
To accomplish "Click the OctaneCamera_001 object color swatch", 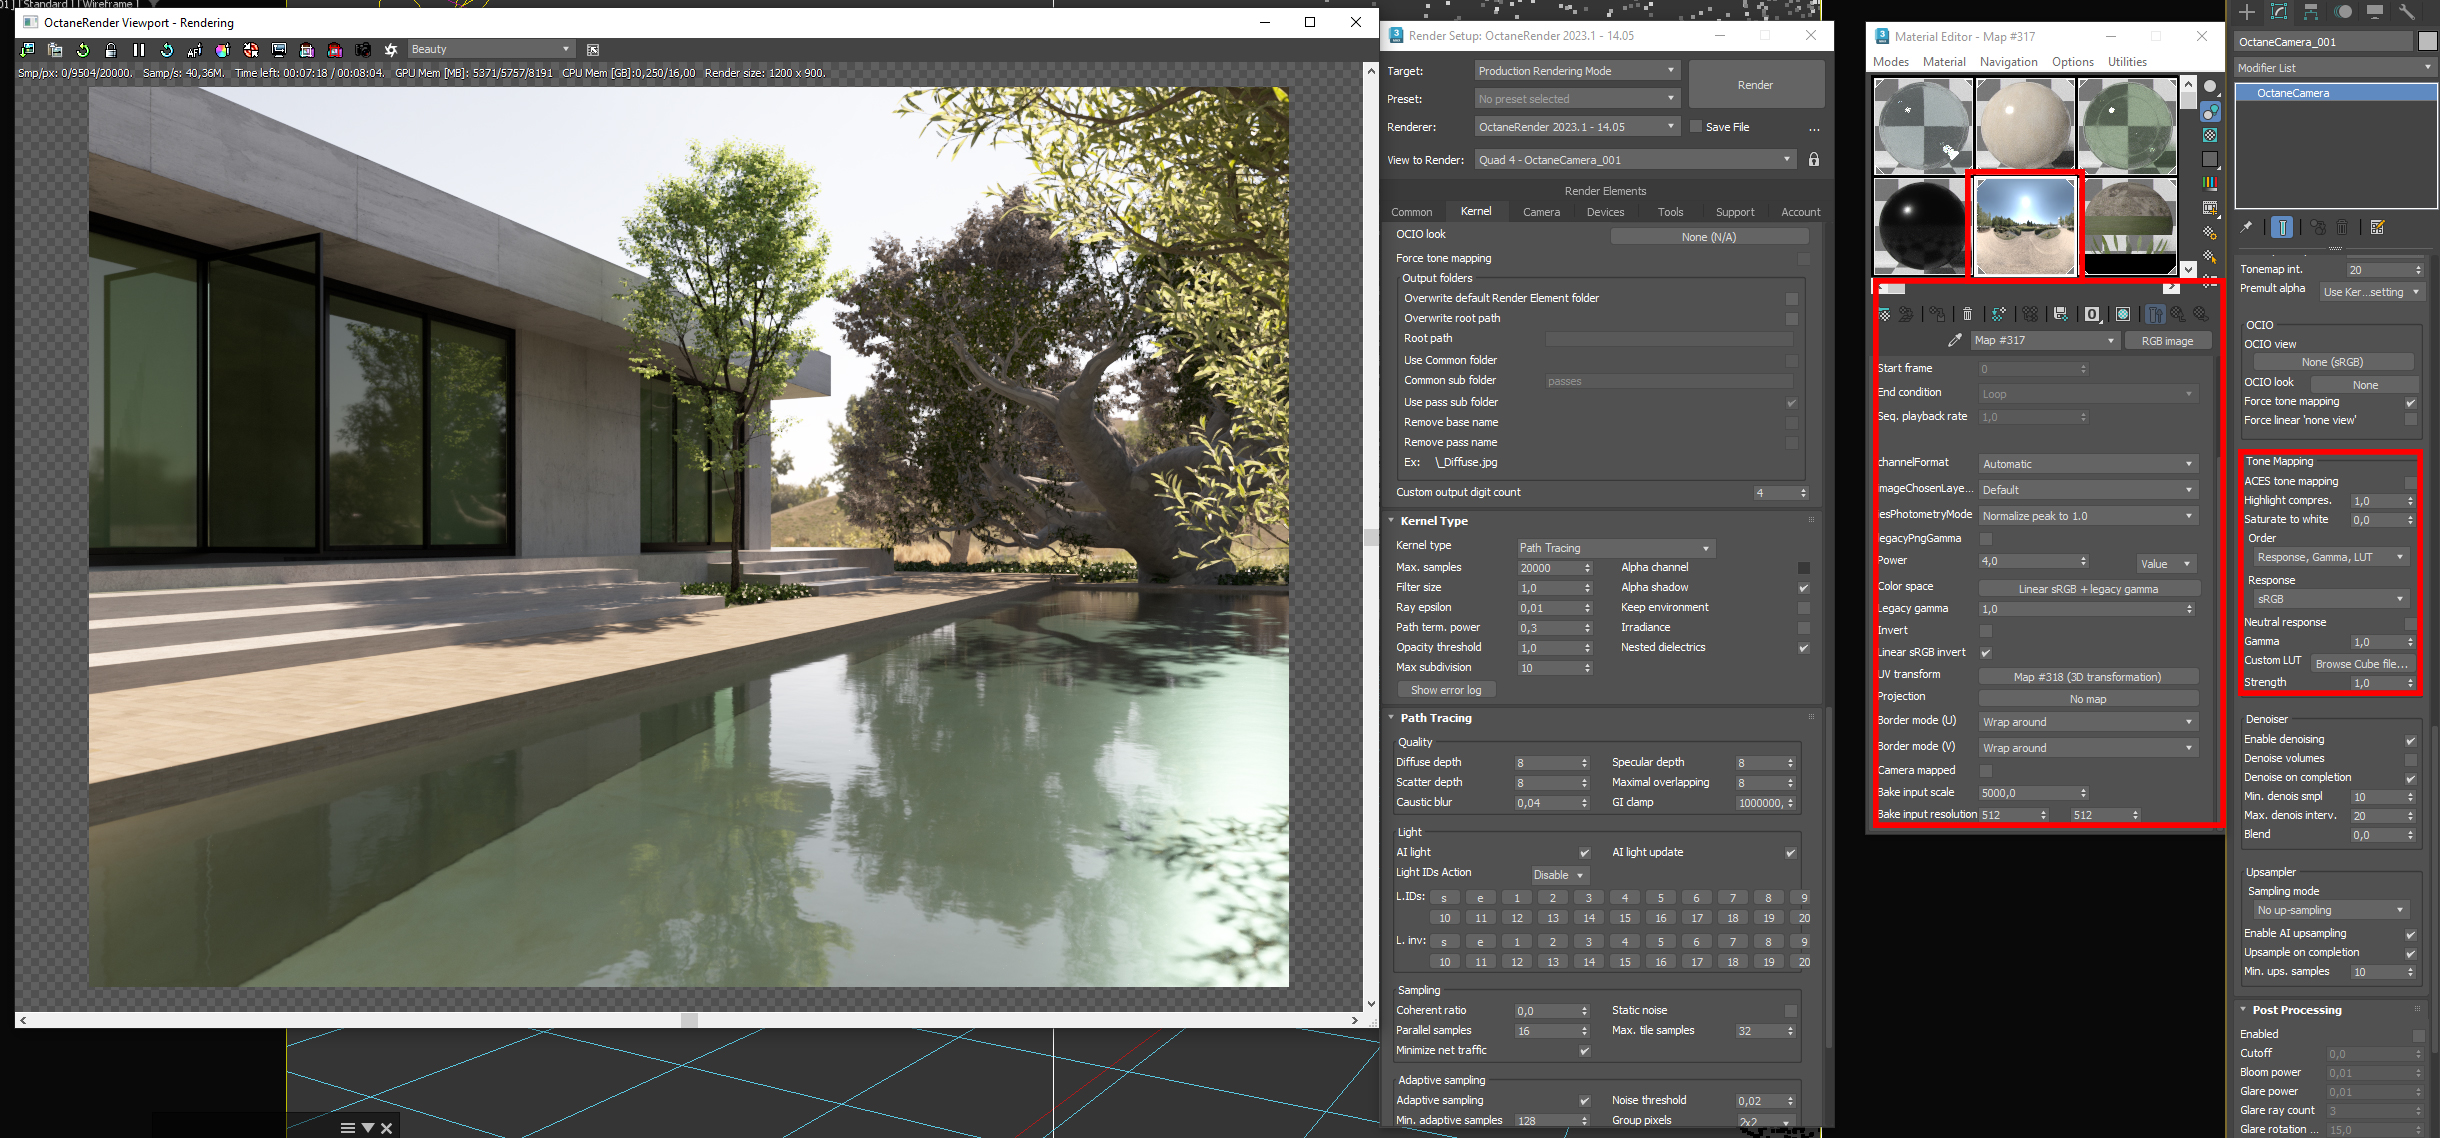I will click(2427, 41).
